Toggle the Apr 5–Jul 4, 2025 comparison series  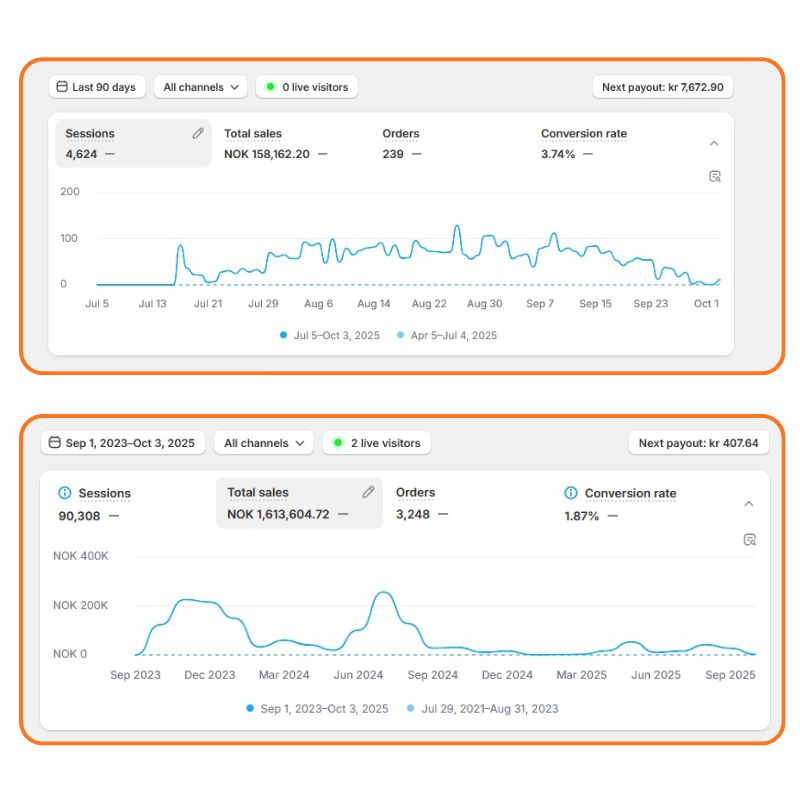pyautogui.click(x=446, y=335)
